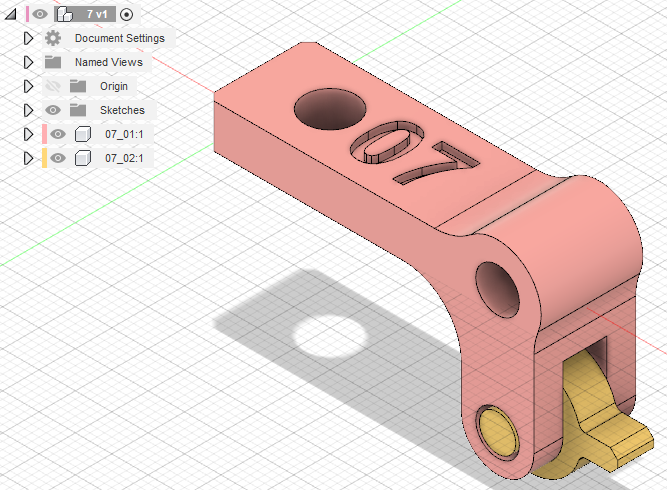
Task: Click the pink color swatch of 07_01:1
Action: [45, 134]
